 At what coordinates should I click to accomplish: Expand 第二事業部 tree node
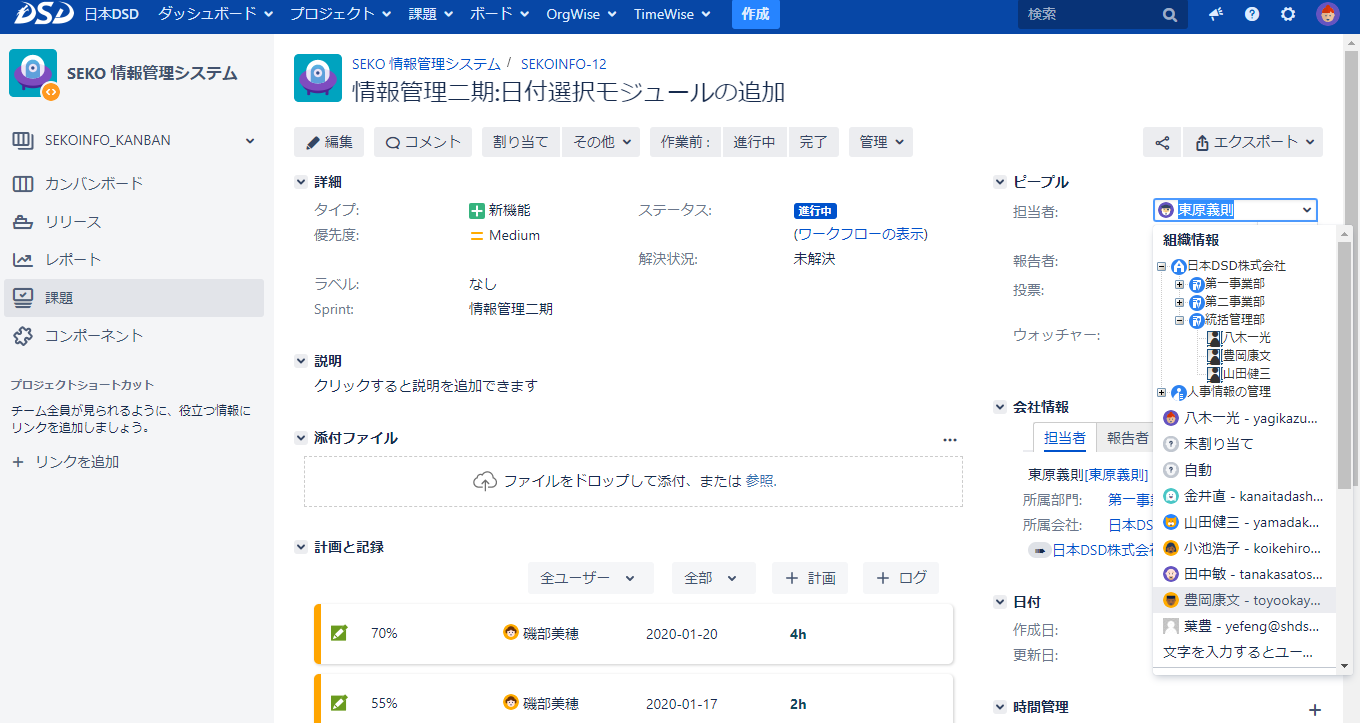point(1180,302)
